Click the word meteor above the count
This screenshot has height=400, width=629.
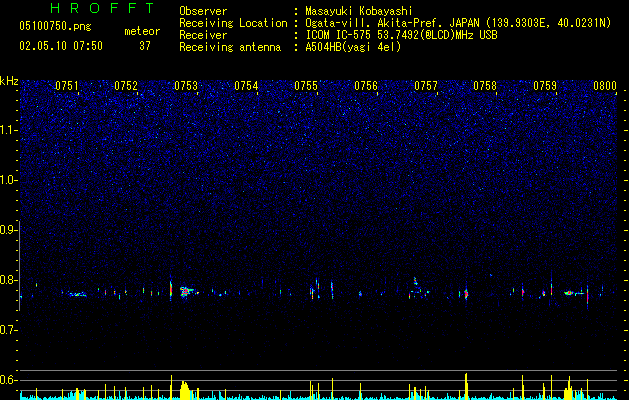(x=142, y=31)
